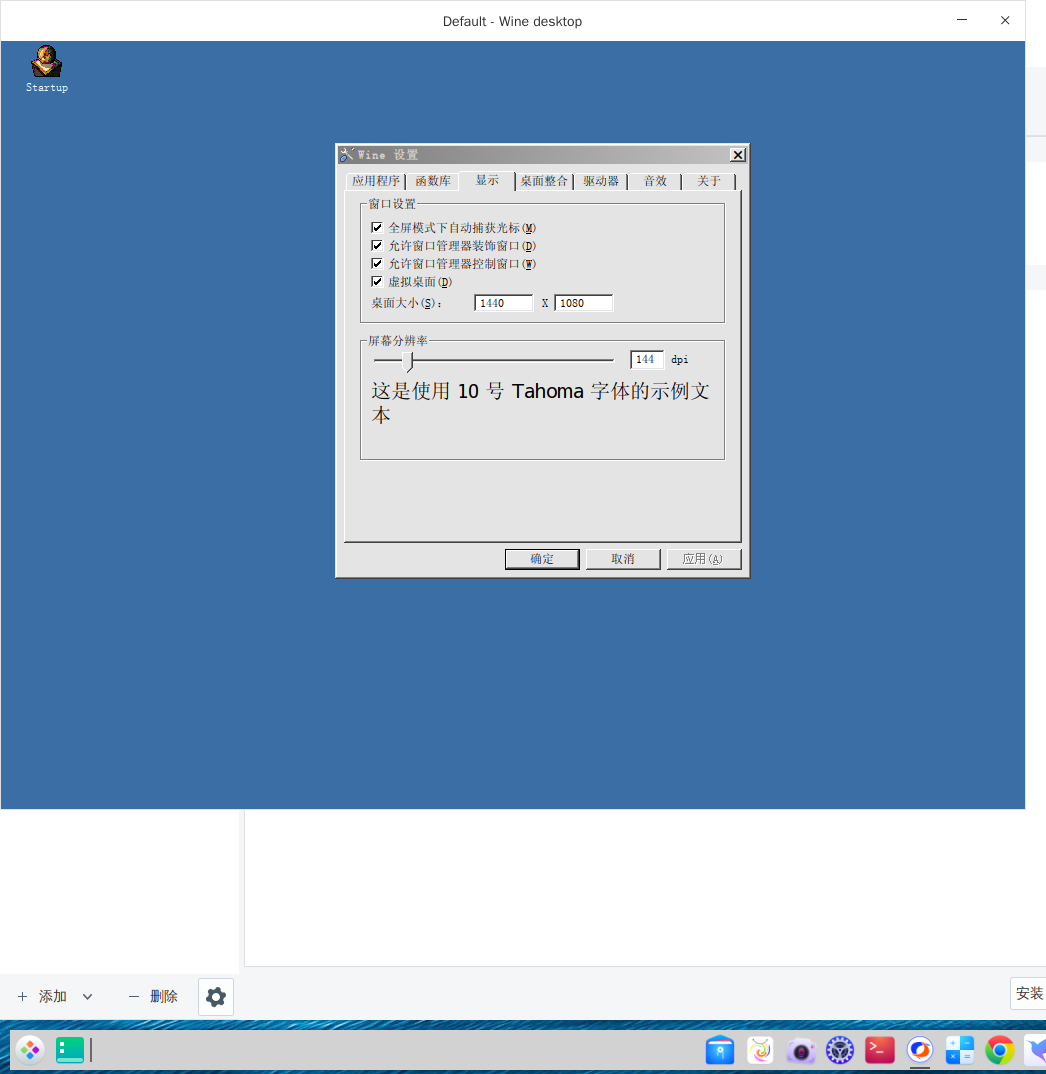Open the colorful swirl app in taskbar

pyautogui.click(x=760, y=1050)
